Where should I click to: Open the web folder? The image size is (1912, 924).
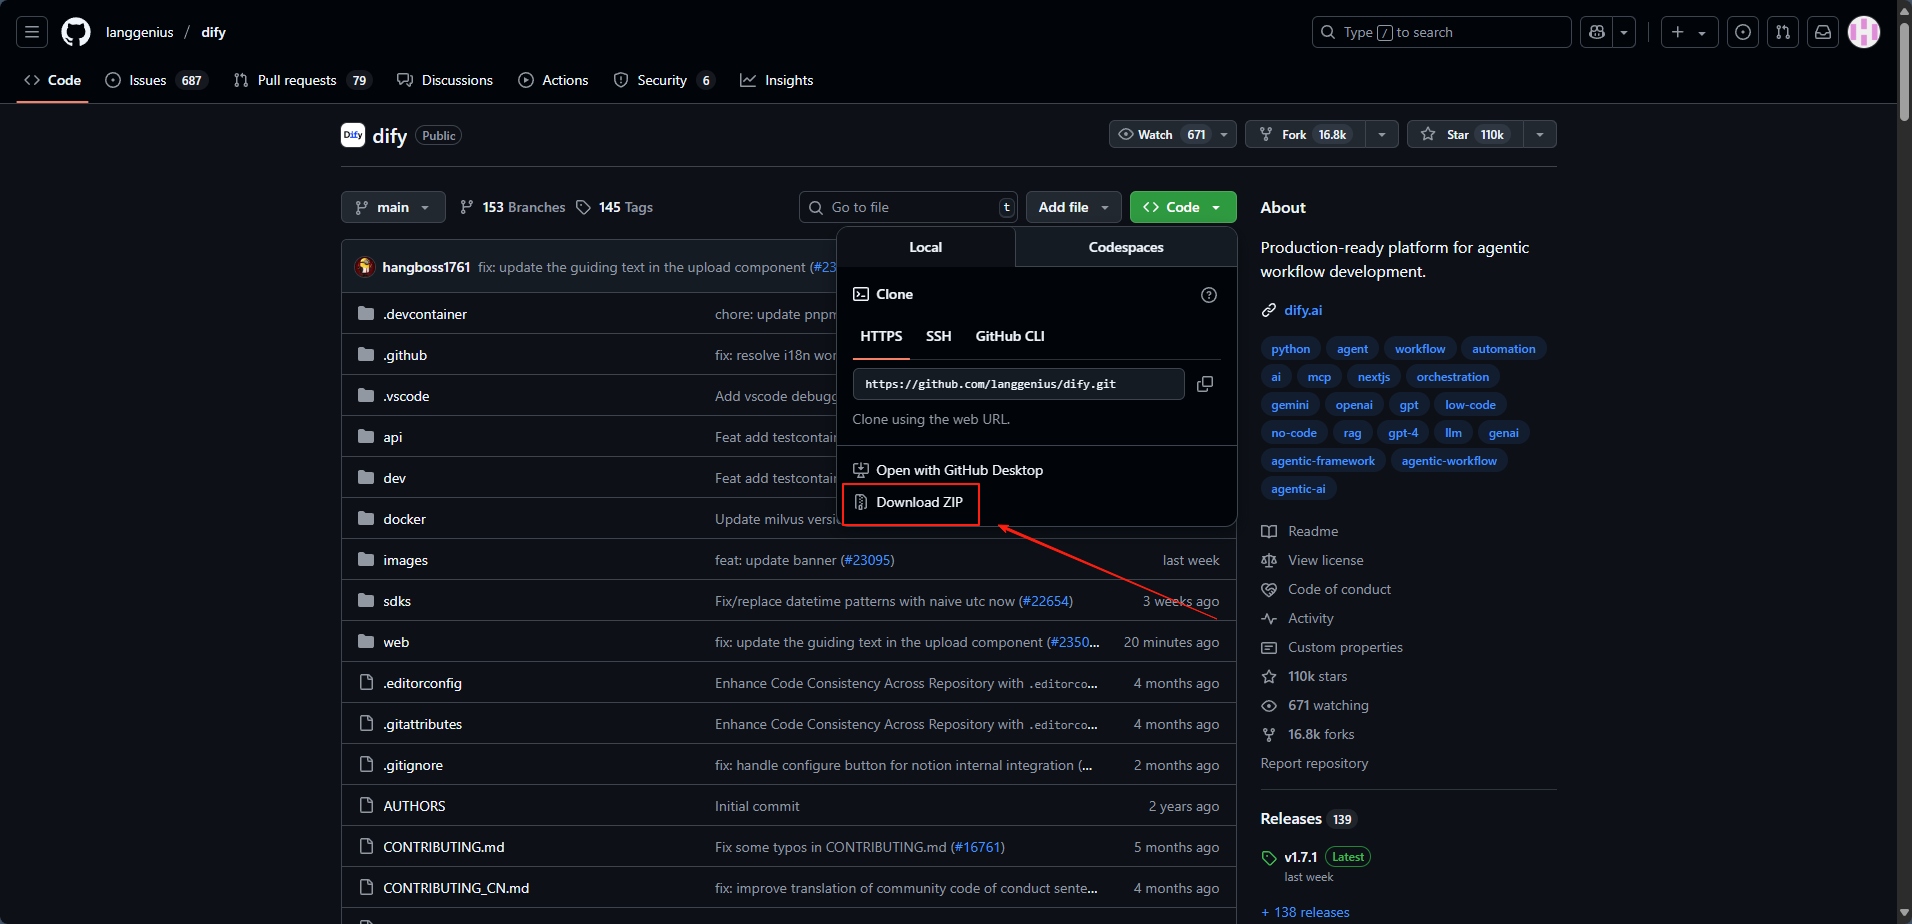click(396, 642)
